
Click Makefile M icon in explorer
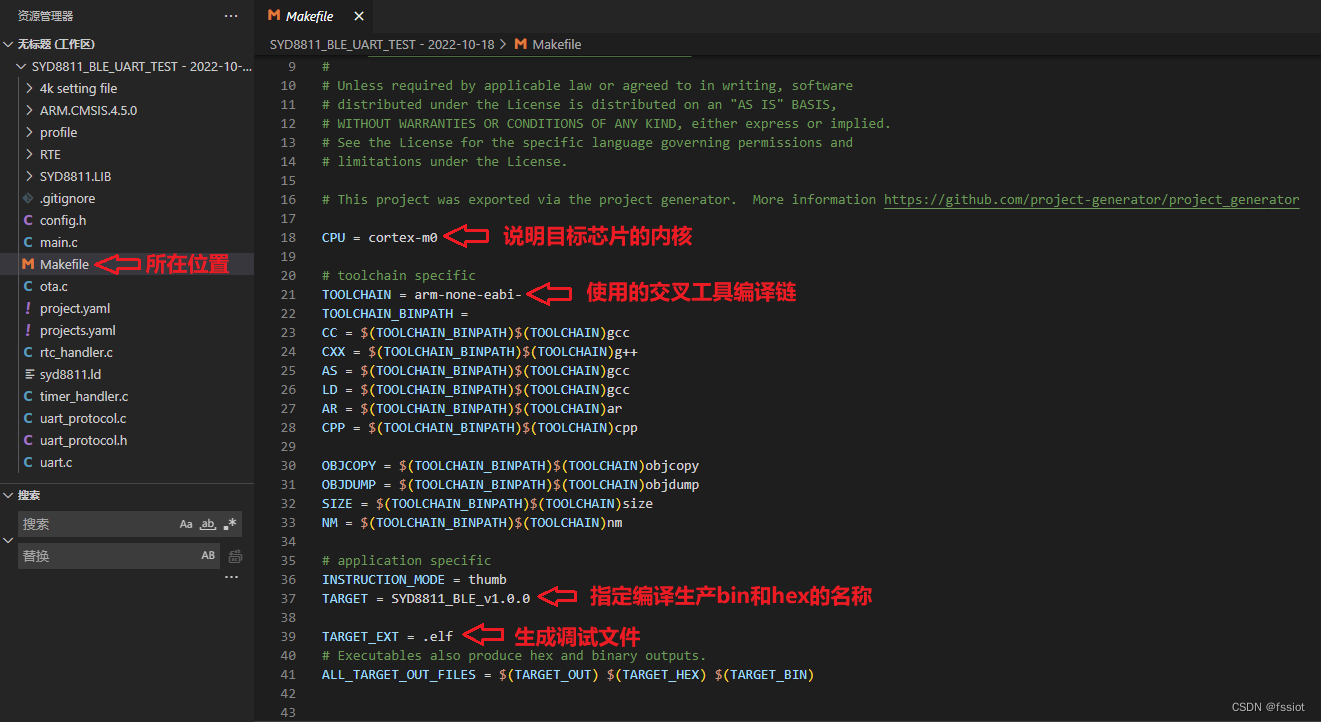pyautogui.click(x=28, y=264)
